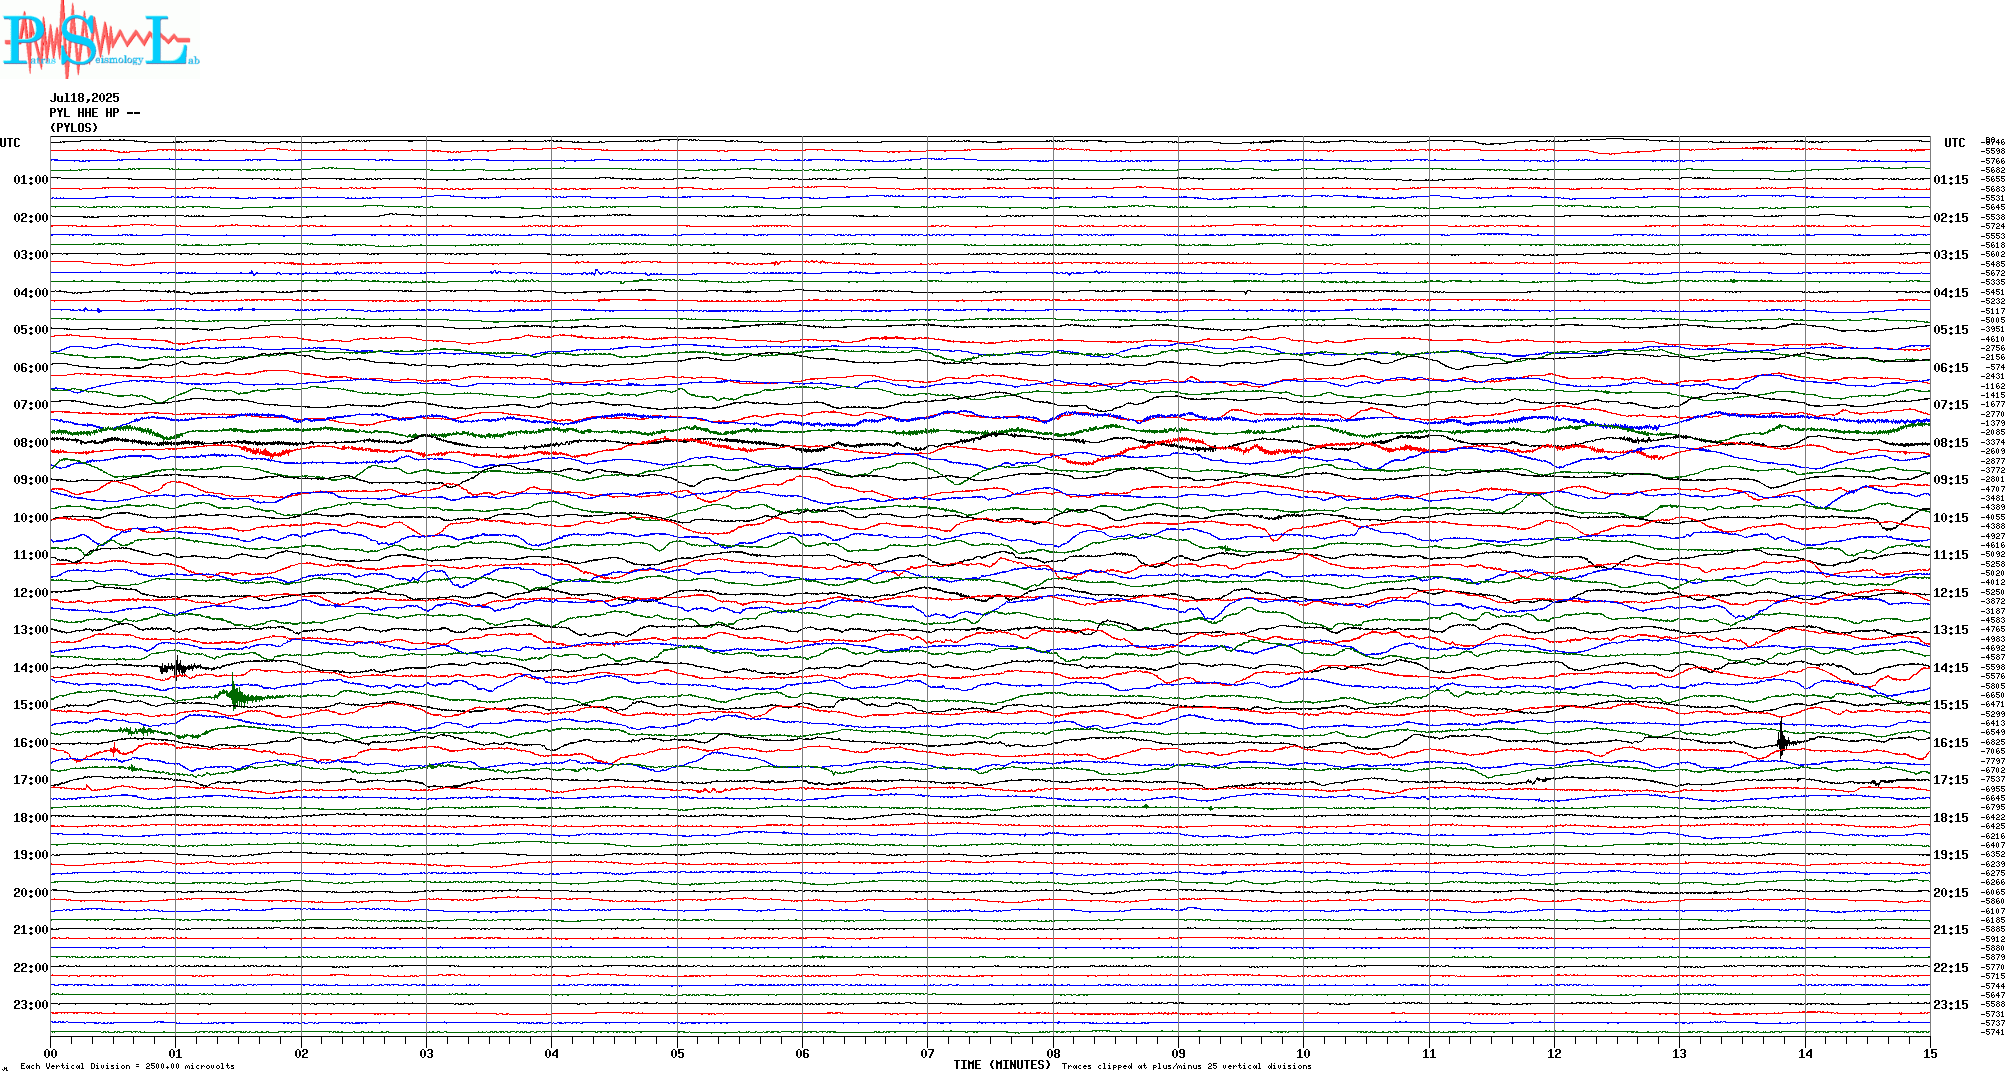Click the 14:00 hour label

point(30,668)
